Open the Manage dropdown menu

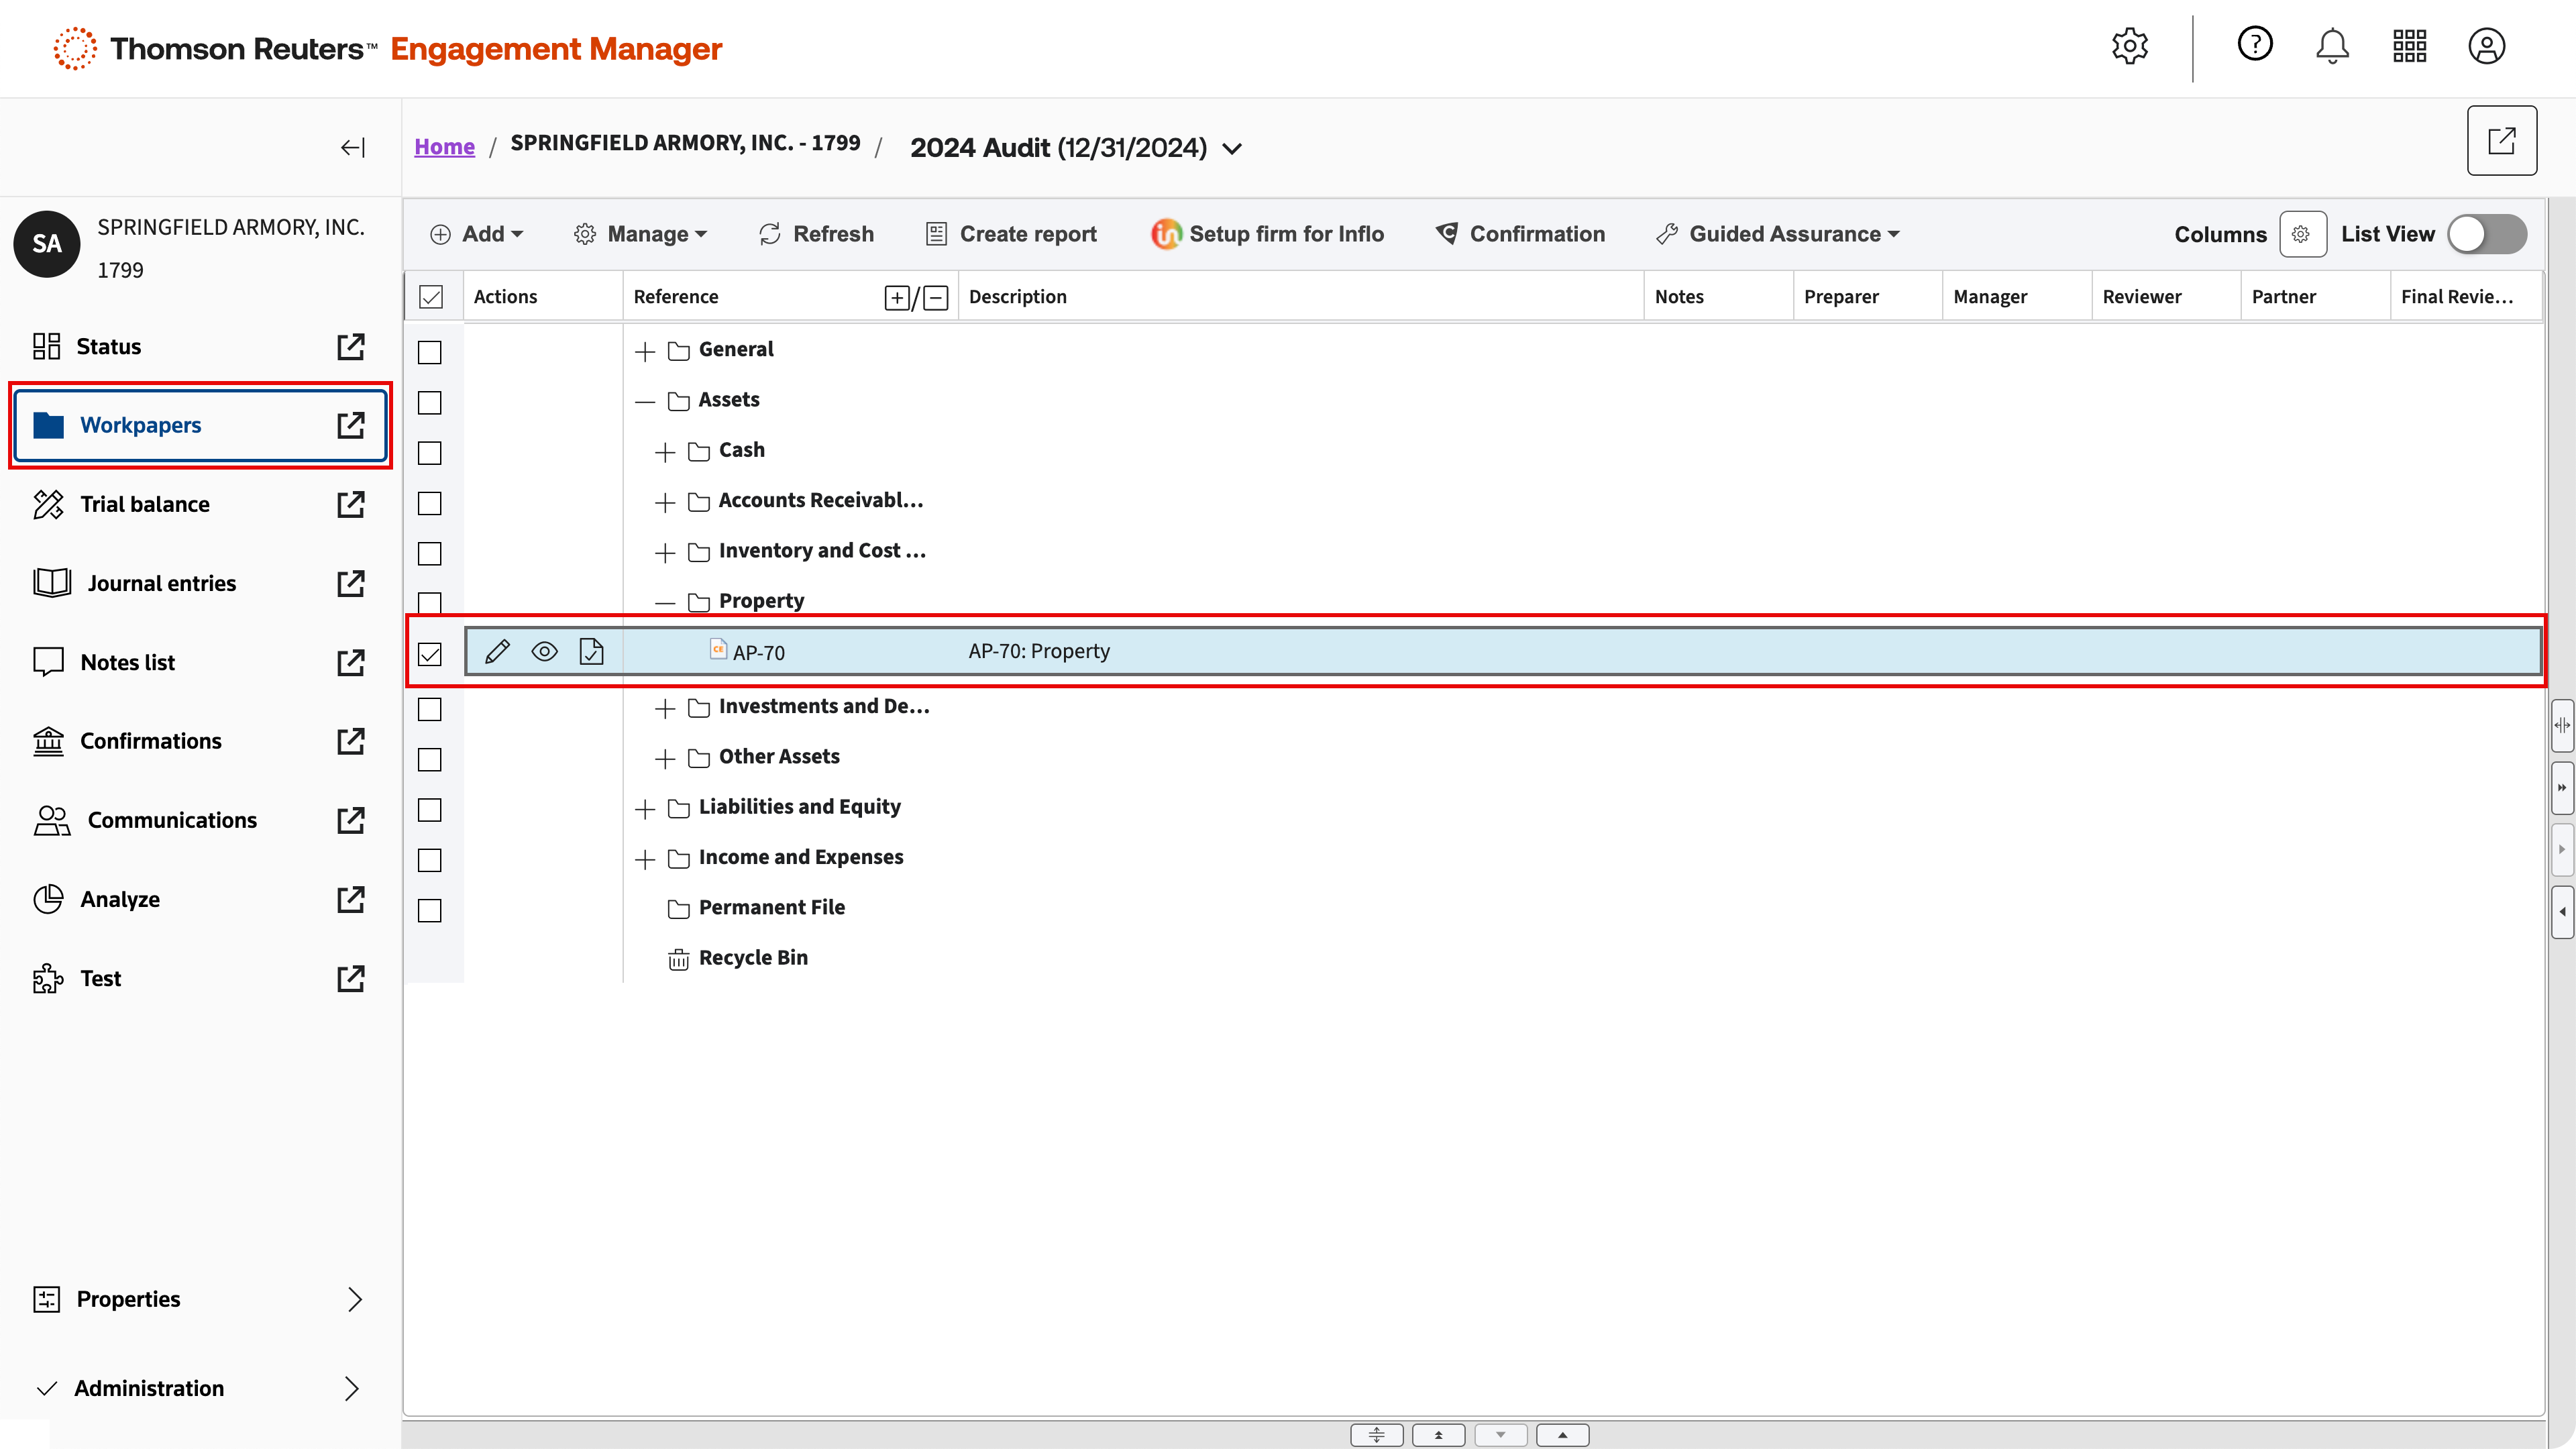tap(640, 234)
